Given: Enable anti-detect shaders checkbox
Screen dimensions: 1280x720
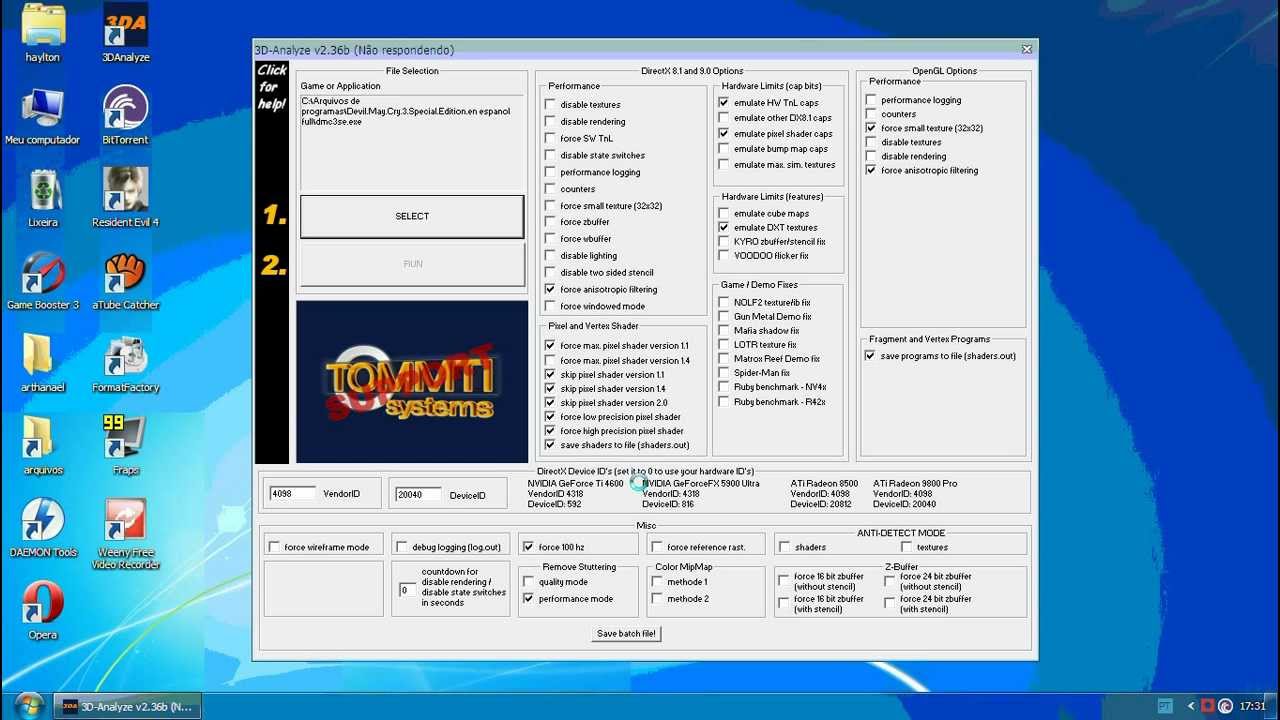Looking at the screenshot, I should coord(785,548).
